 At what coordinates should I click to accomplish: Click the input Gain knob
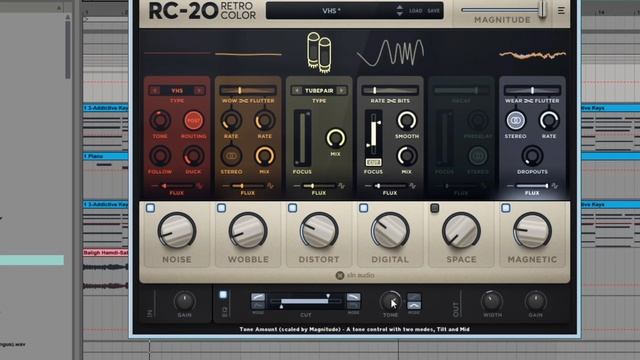pyautogui.click(x=184, y=301)
